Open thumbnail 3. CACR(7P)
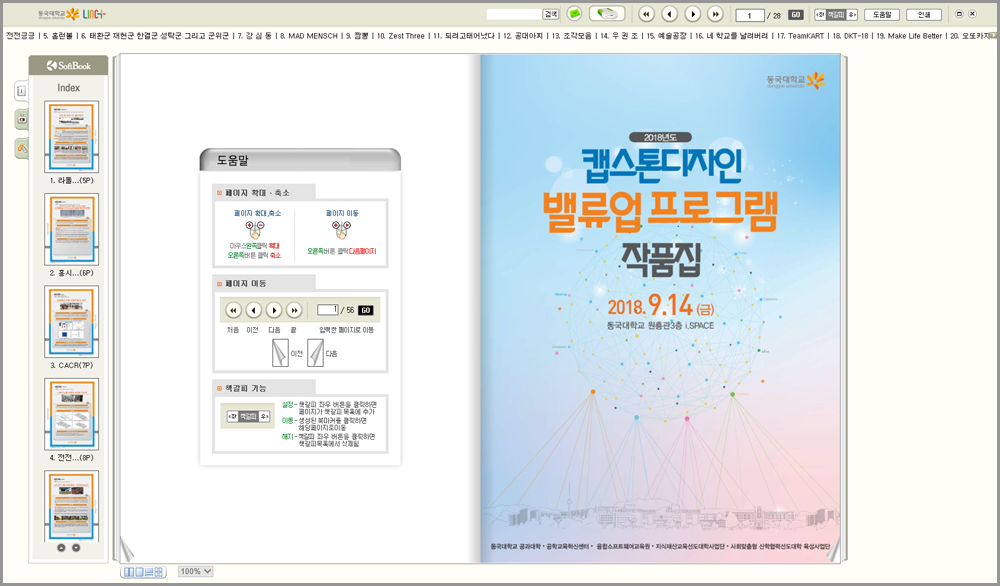The width and height of the screenshot is (1000, 586). (71, 321)
